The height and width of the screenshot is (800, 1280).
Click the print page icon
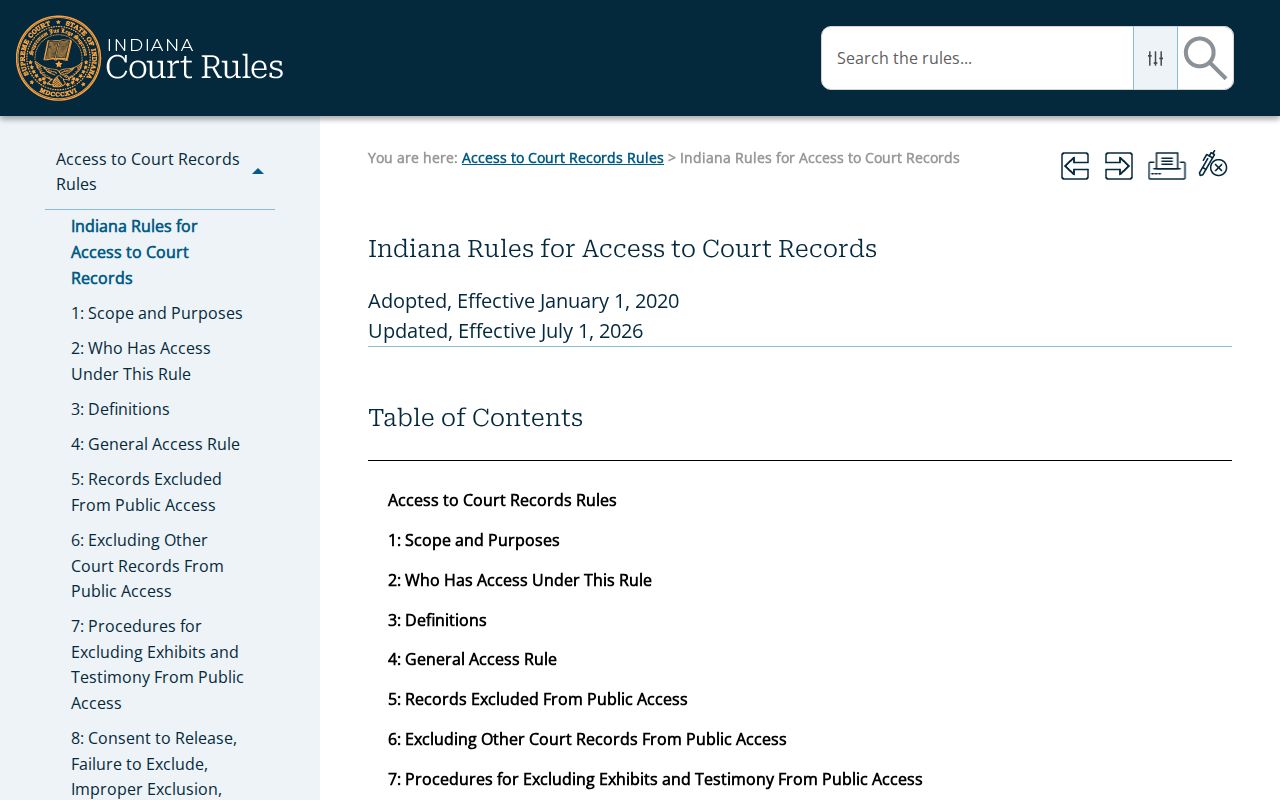coord(1167,165)
